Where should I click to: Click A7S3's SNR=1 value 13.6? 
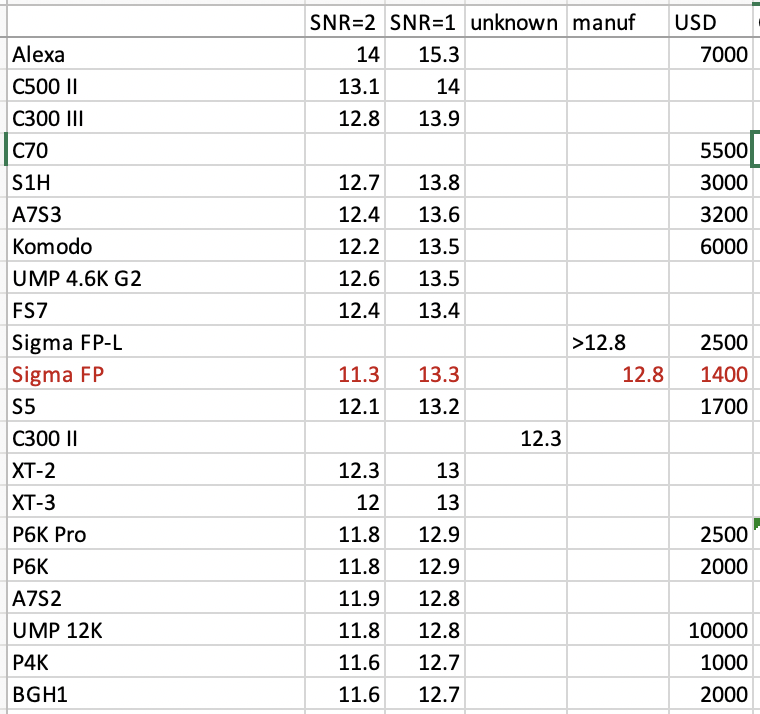point(425,213)
